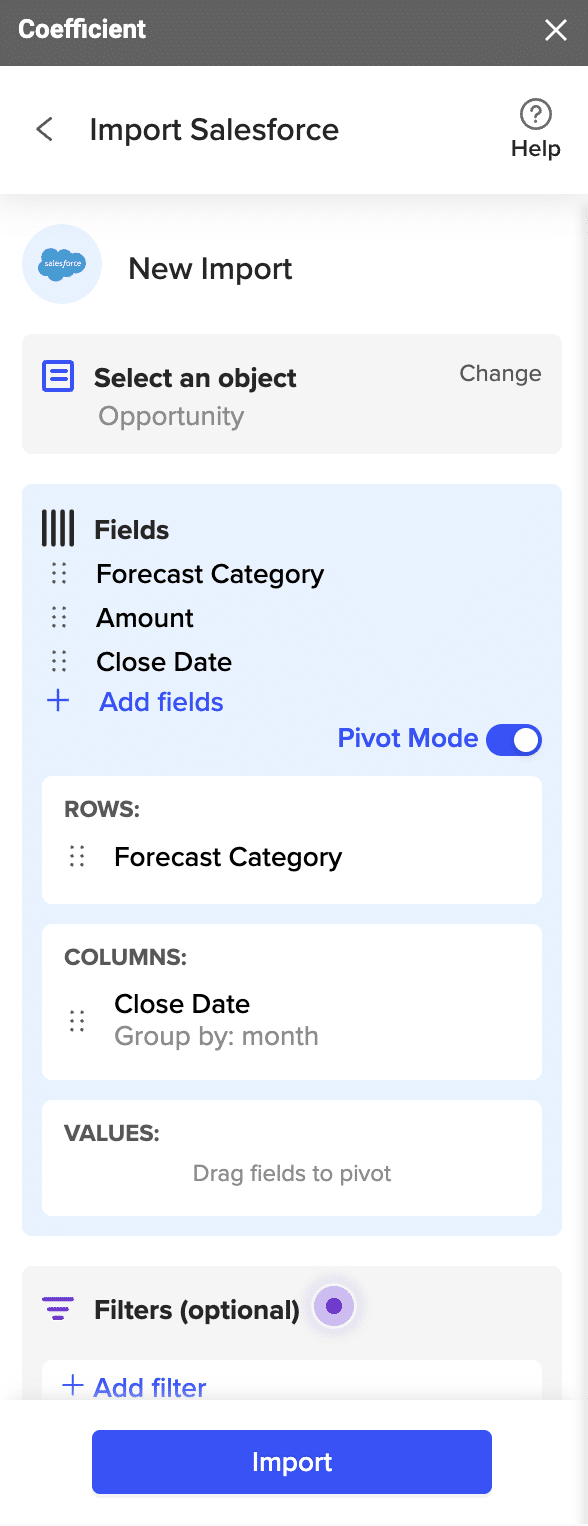Click the Filters funnel icon
This screenshot has width=588, height=1526.
tap(58, 1308)
